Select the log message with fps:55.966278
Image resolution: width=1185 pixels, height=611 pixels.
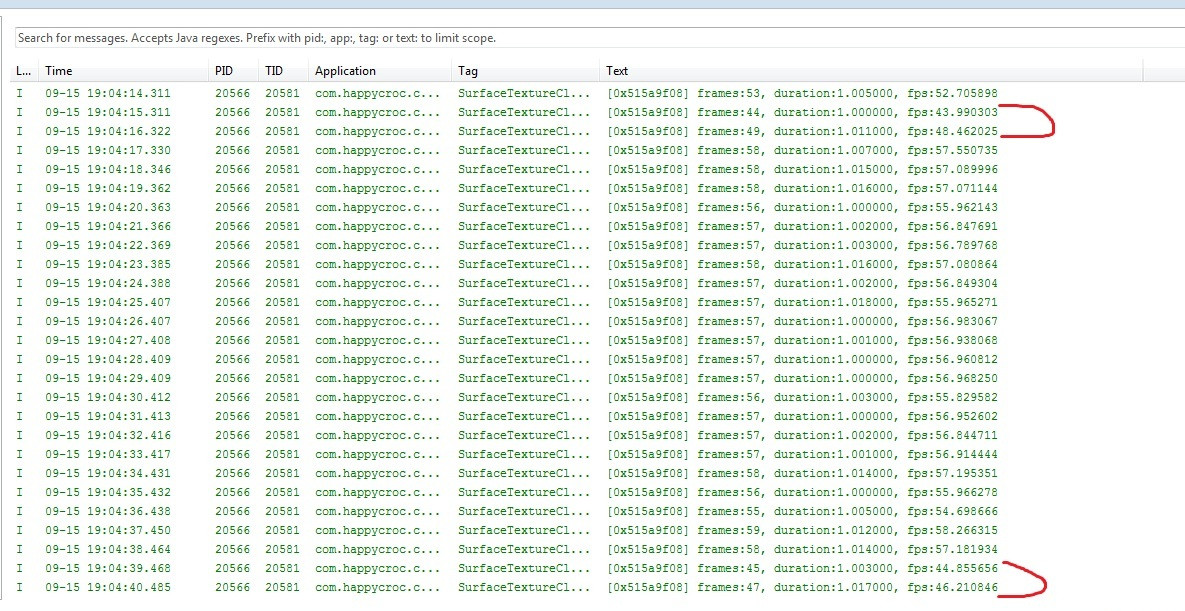[802, 492]
